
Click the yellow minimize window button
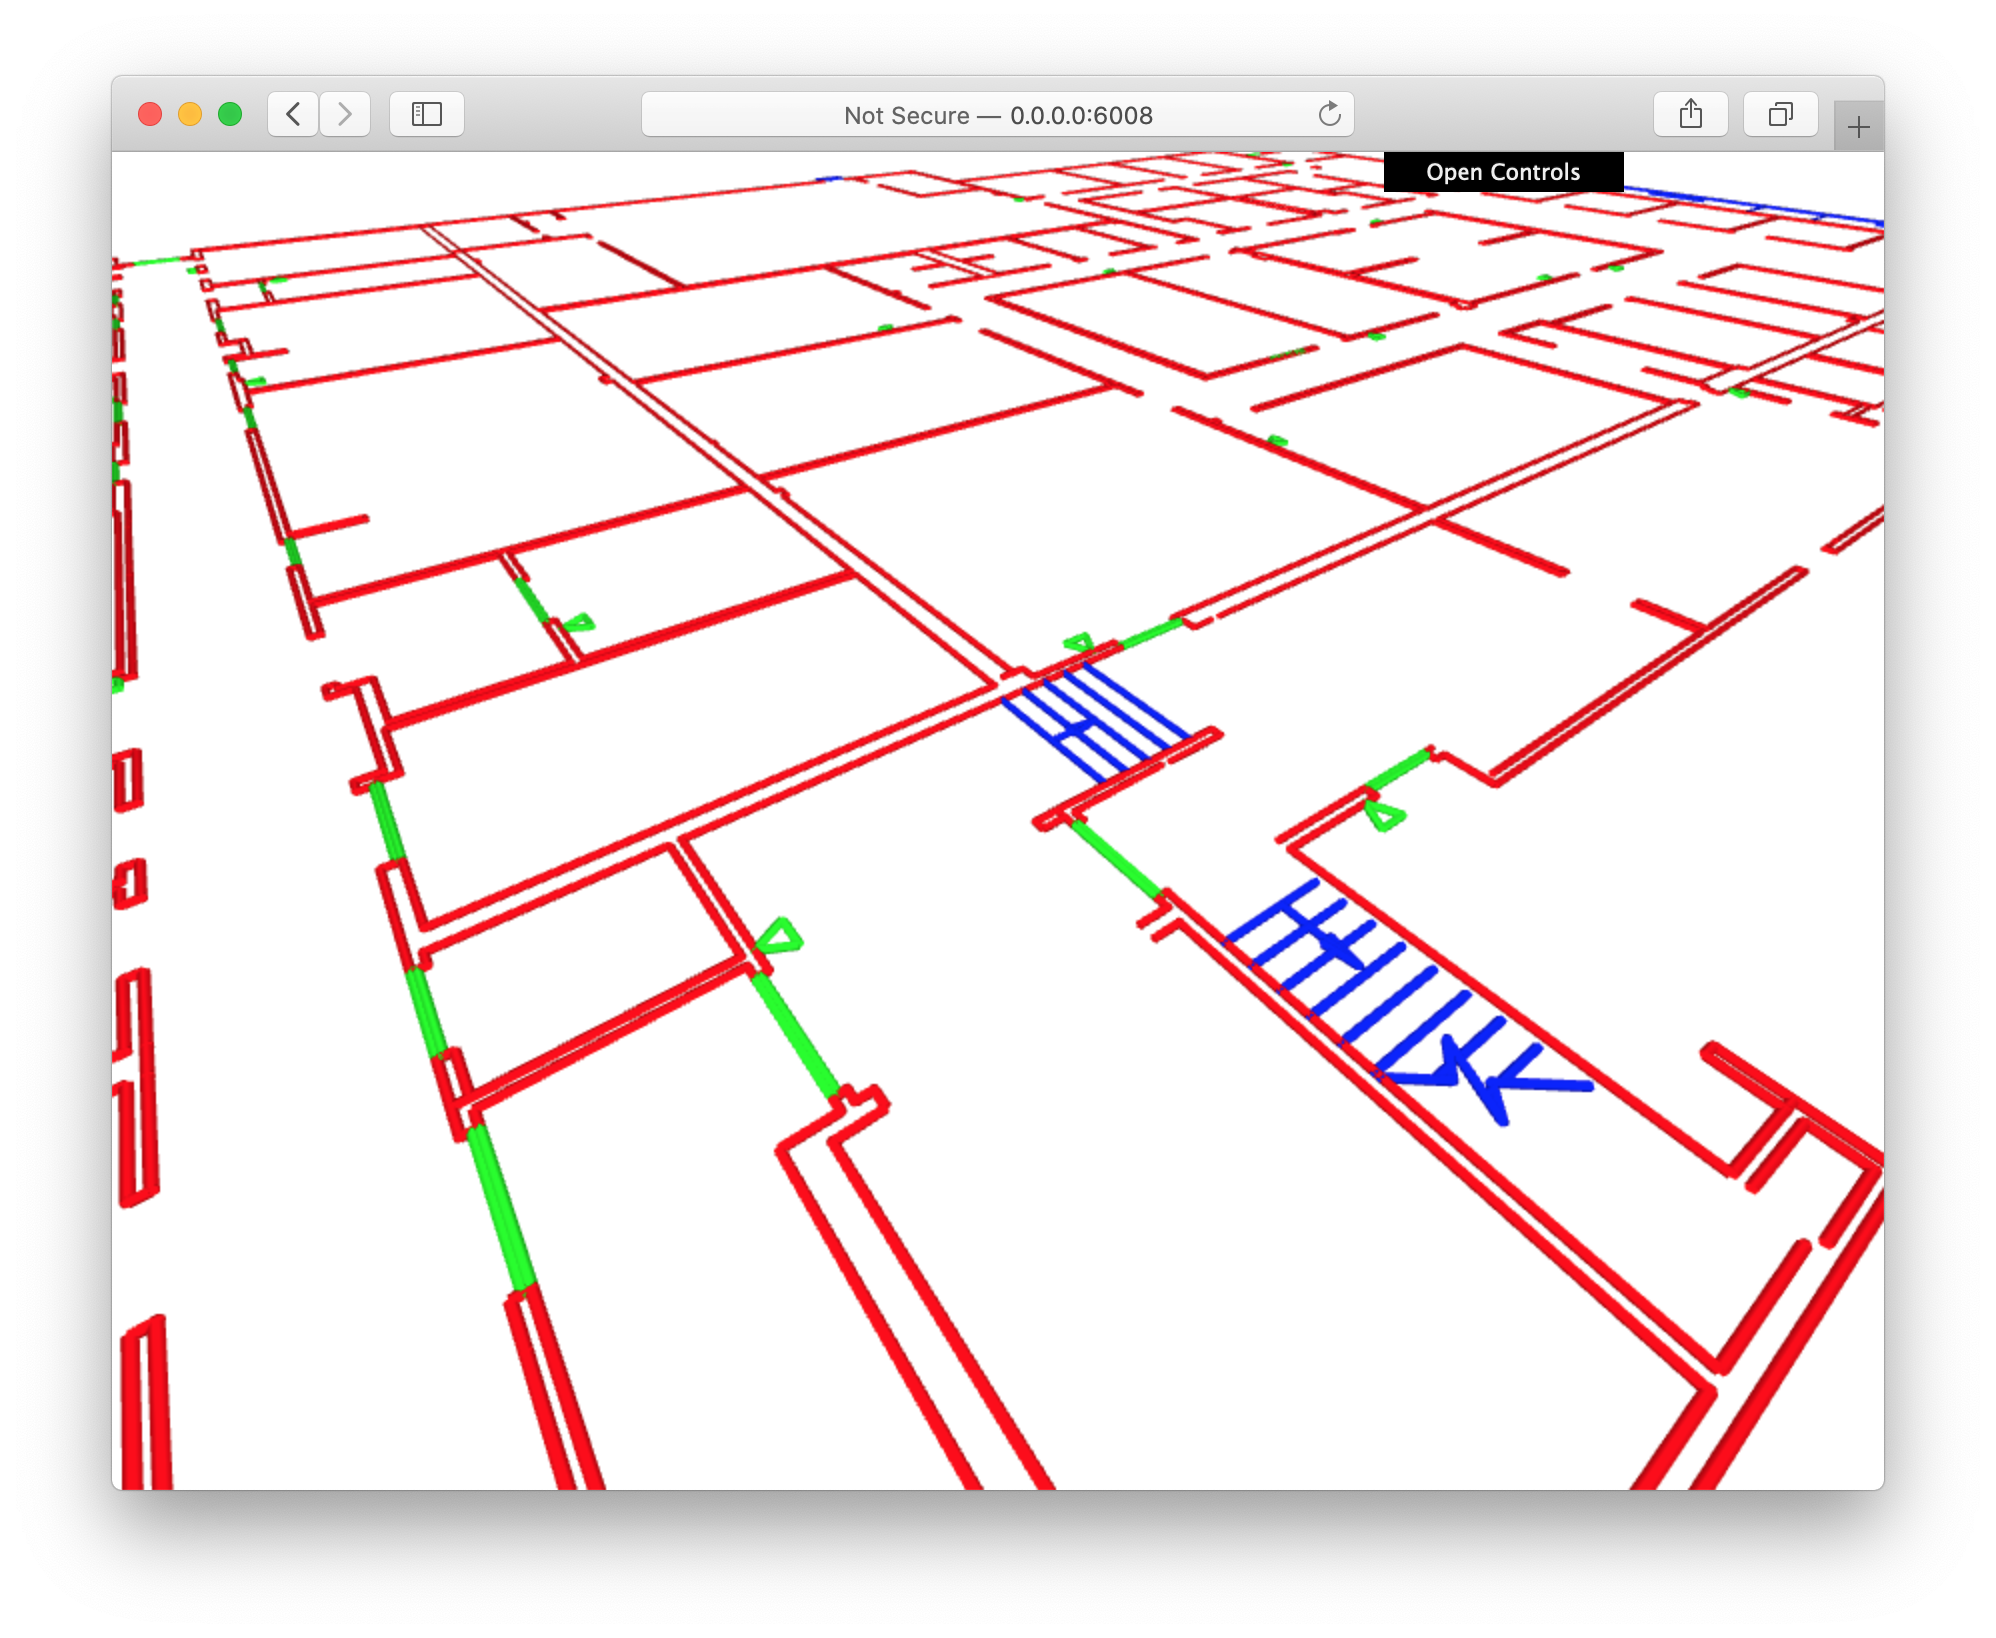[x=190, y=114]
